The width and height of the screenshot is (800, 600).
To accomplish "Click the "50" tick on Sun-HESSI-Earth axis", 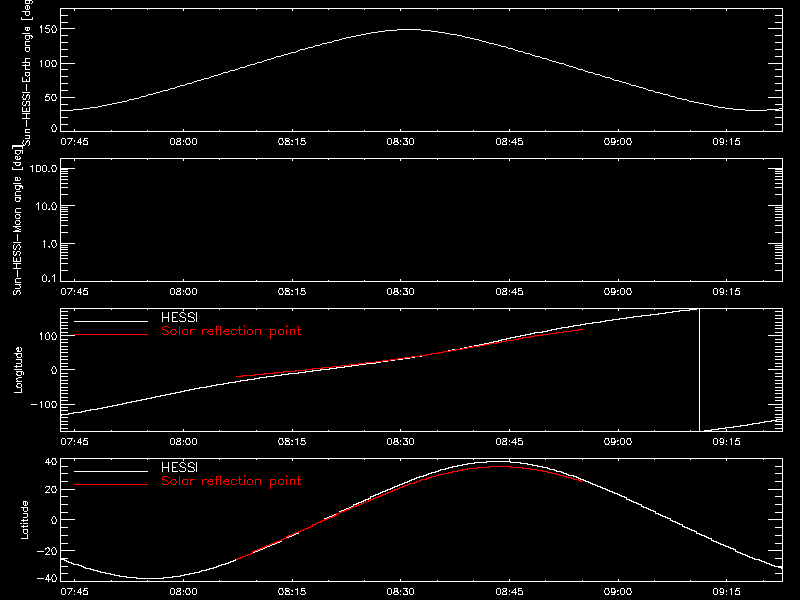I will (x=51, y=97).
